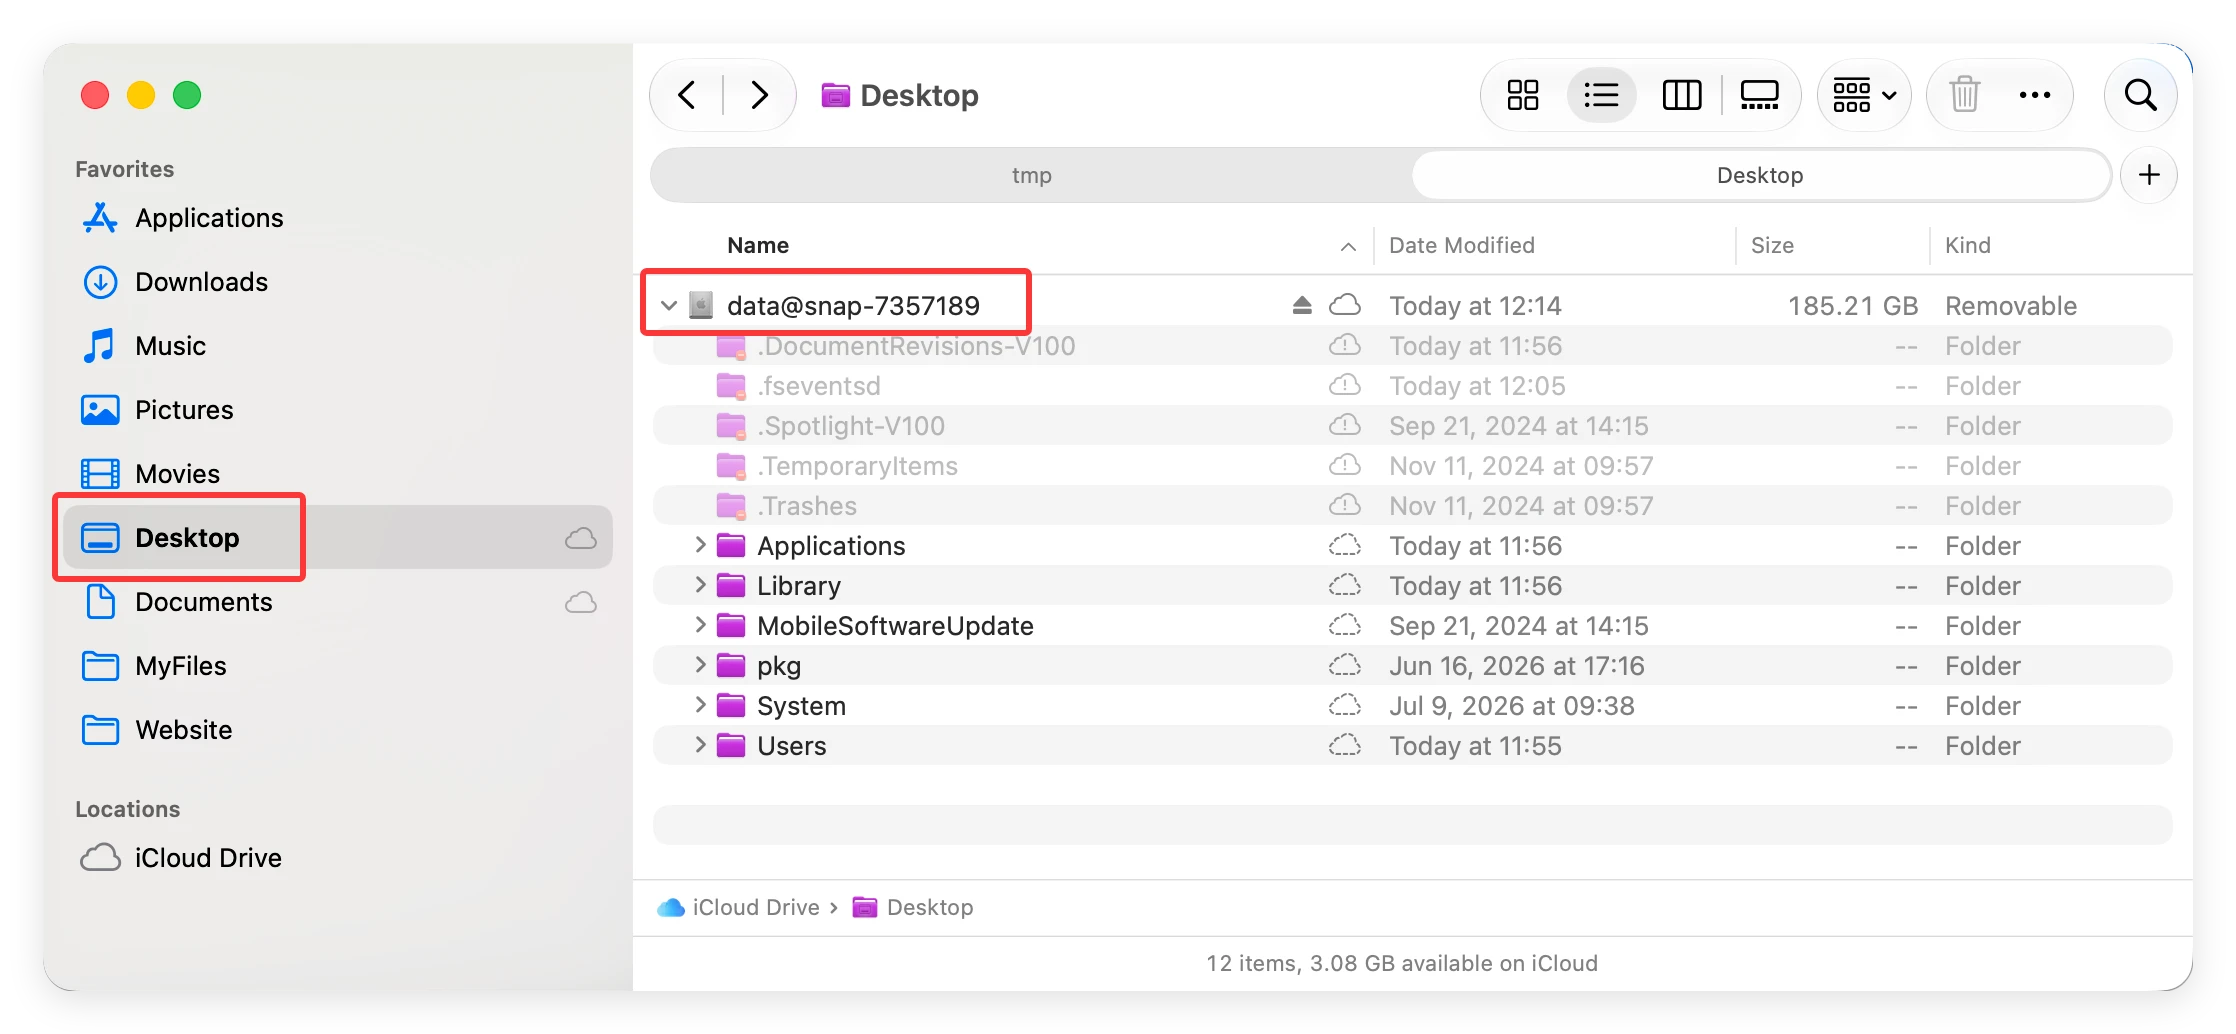Click the cloud status icon beside Documents sidebar item
Screen dimensions: 2236x1034
581,602
